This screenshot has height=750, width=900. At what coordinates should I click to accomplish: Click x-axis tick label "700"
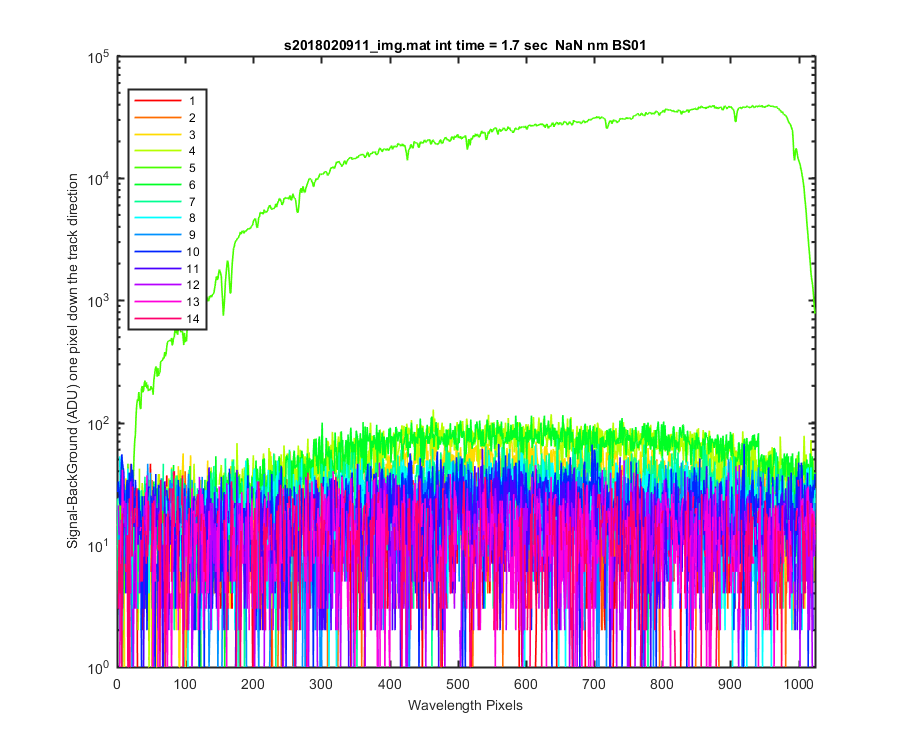pyautogui.click(x=594, y=685)
